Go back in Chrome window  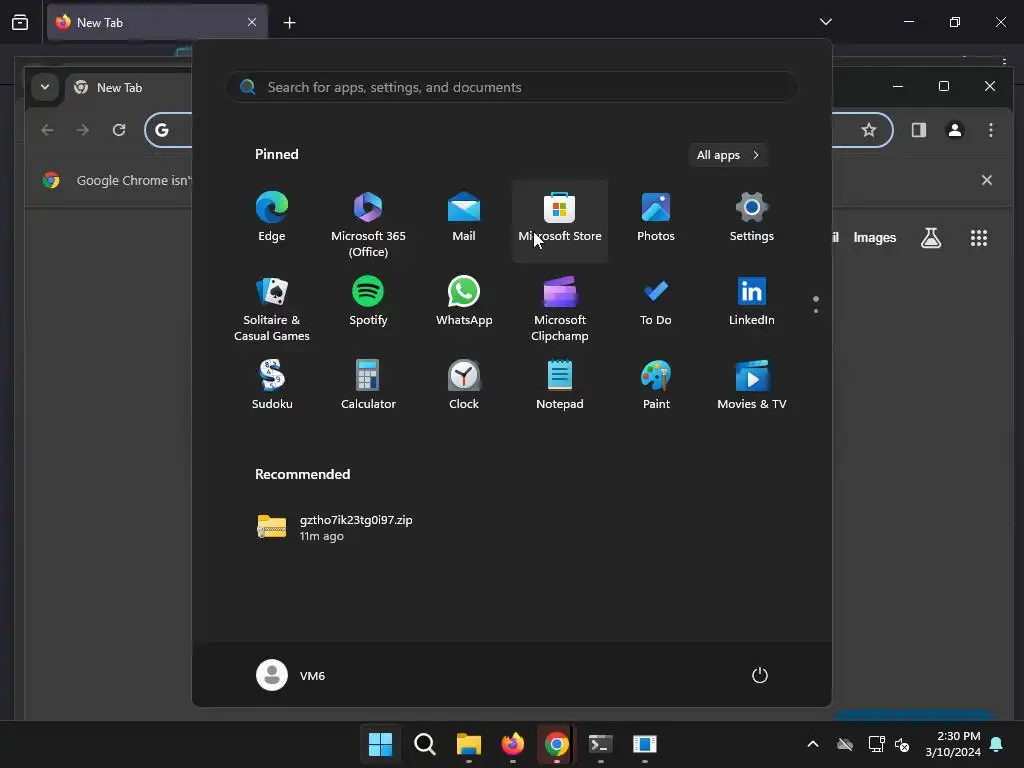(47, 130)
